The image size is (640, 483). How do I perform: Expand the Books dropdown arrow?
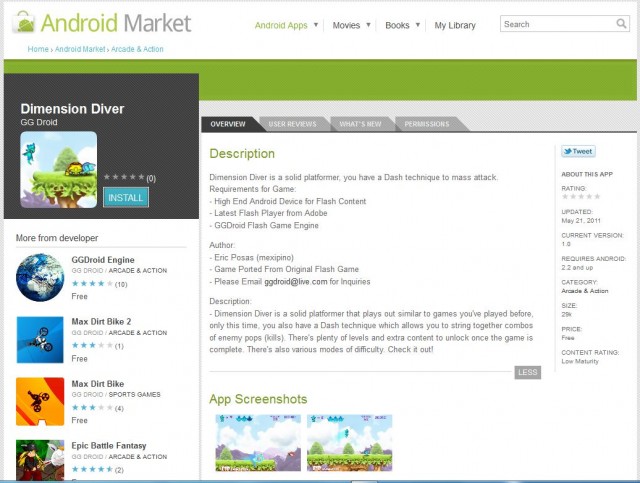(x=418, y=25)
